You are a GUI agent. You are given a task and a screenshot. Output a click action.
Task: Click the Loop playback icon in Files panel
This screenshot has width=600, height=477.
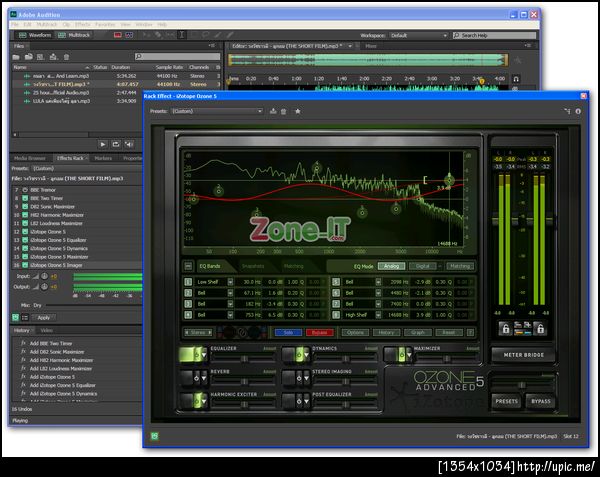116,144
